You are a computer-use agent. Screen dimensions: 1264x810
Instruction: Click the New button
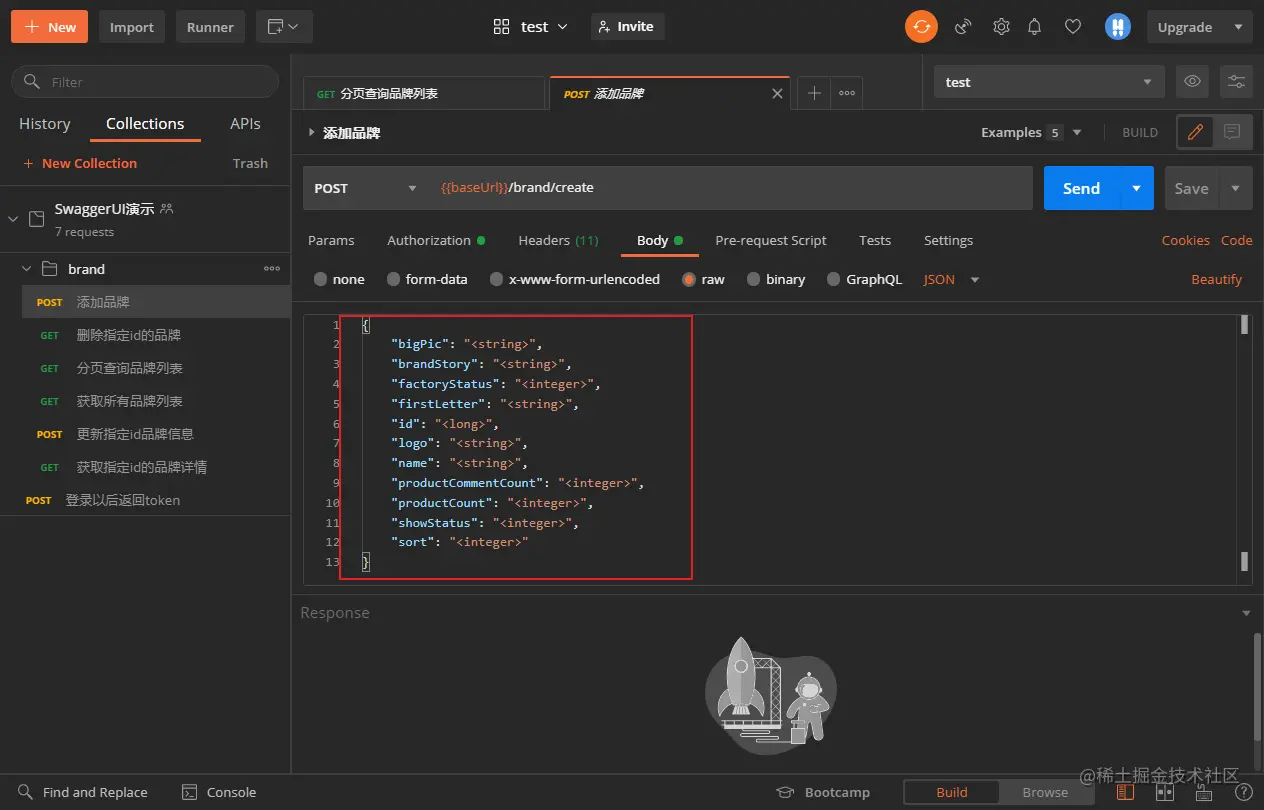pyautogui.click(x=49, y=27)
